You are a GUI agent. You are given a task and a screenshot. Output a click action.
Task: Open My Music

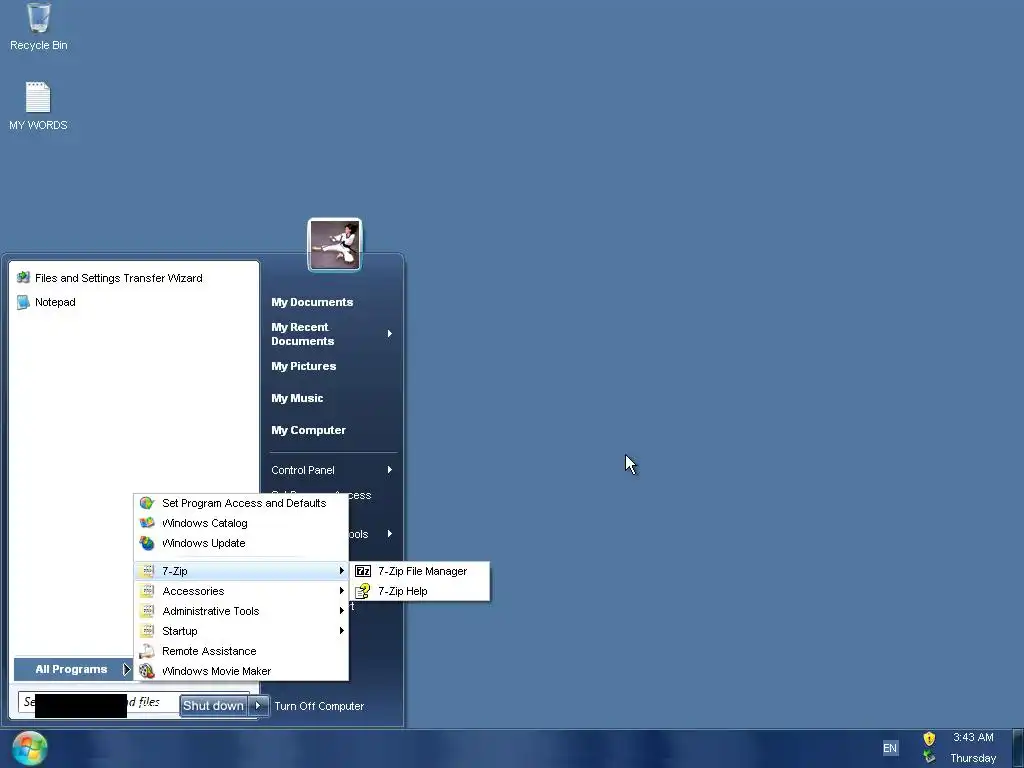click(297, 398)
